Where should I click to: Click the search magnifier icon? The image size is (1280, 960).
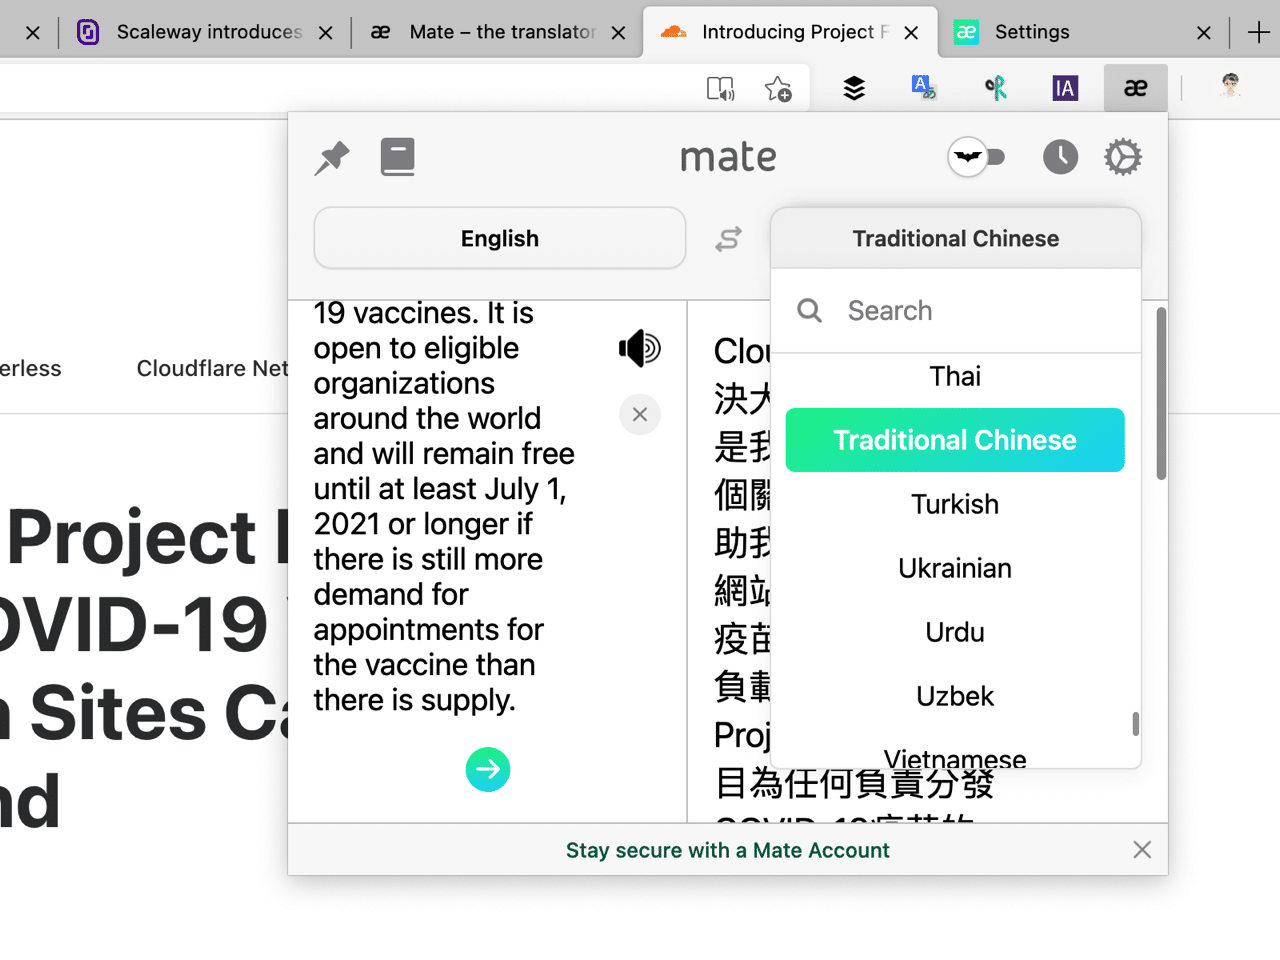[x=810, y=311]
